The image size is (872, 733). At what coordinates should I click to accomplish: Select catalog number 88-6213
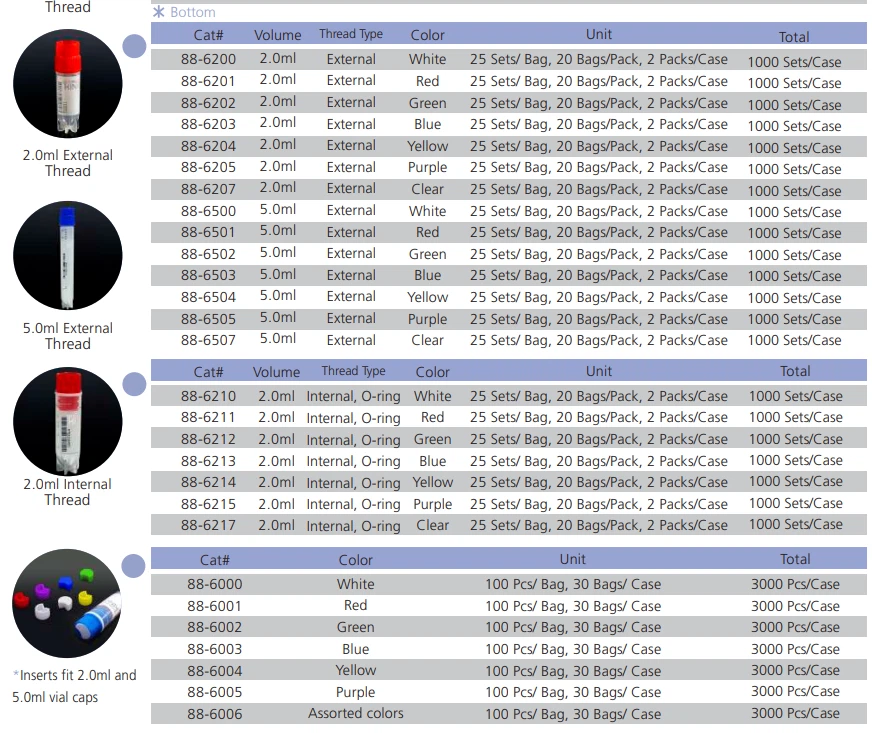pos(208,461)
